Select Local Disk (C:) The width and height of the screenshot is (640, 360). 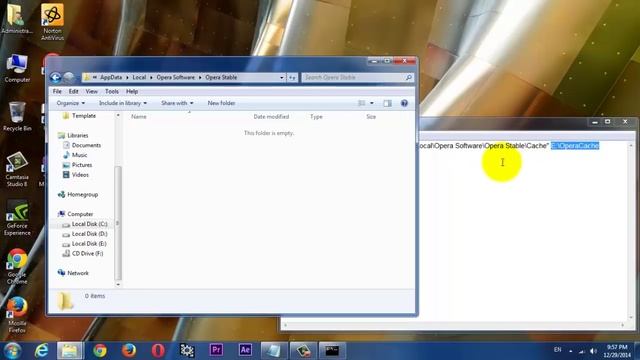(89, 224)
